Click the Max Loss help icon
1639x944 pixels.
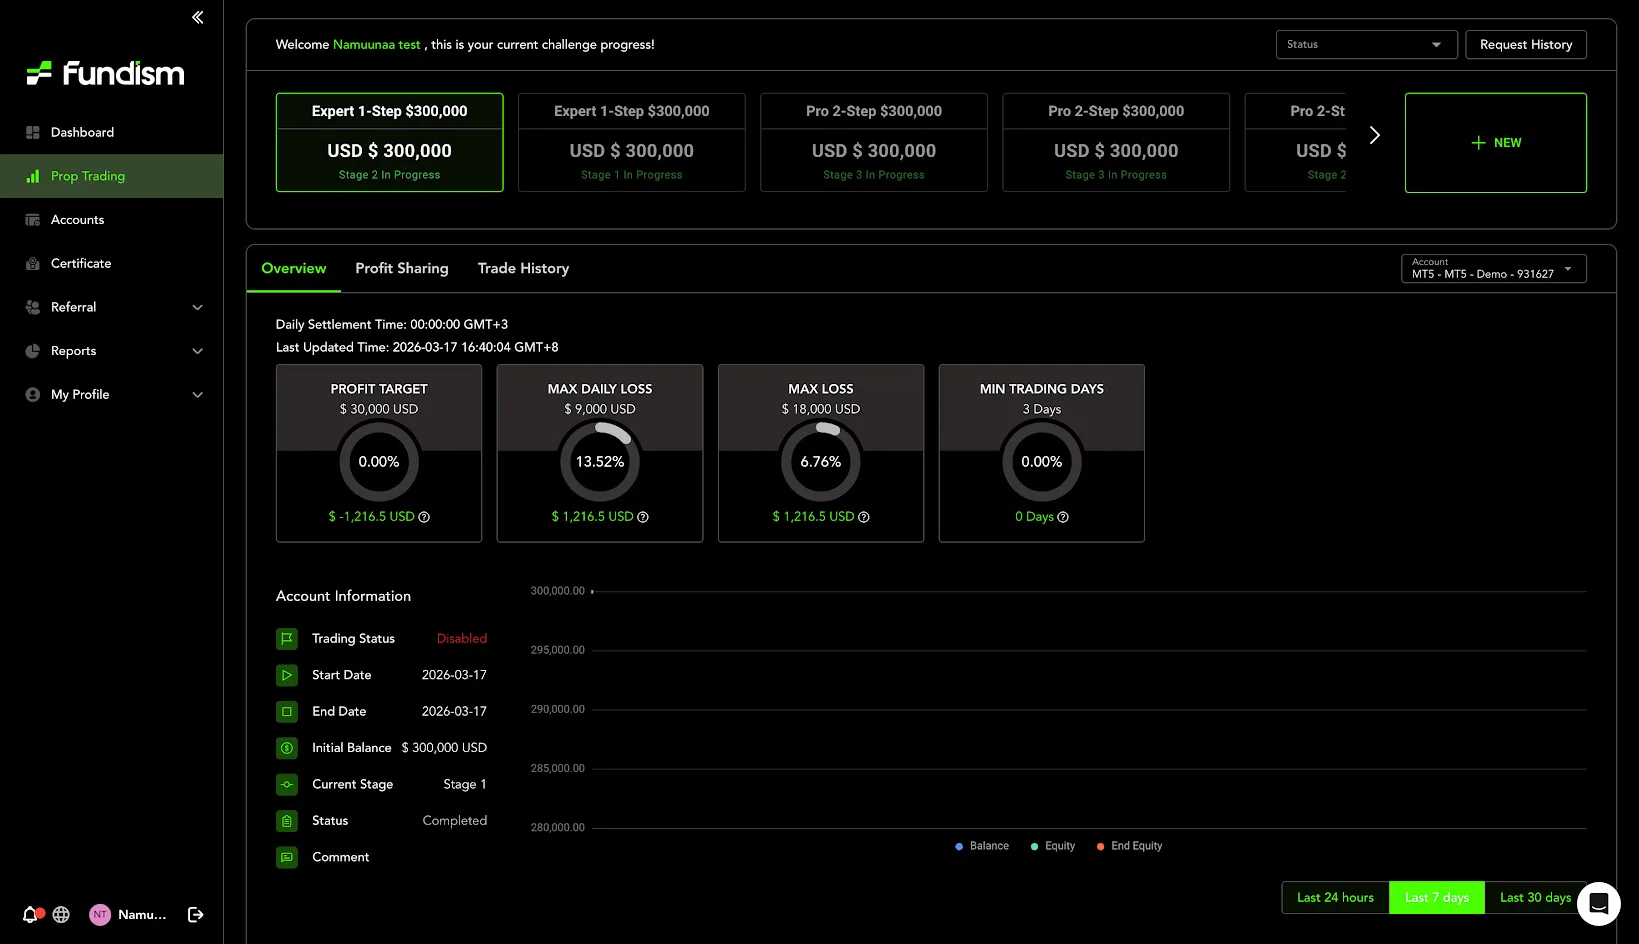pos(864,517)
